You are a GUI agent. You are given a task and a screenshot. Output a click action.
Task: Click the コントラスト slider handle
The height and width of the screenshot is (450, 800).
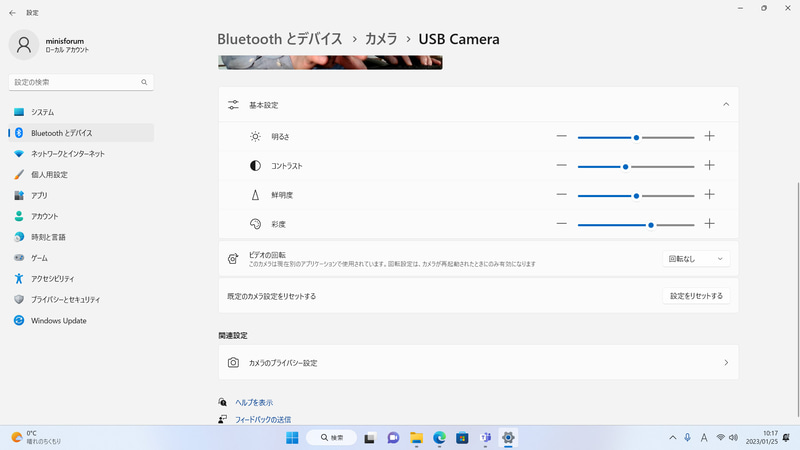[x=625, y=167]
